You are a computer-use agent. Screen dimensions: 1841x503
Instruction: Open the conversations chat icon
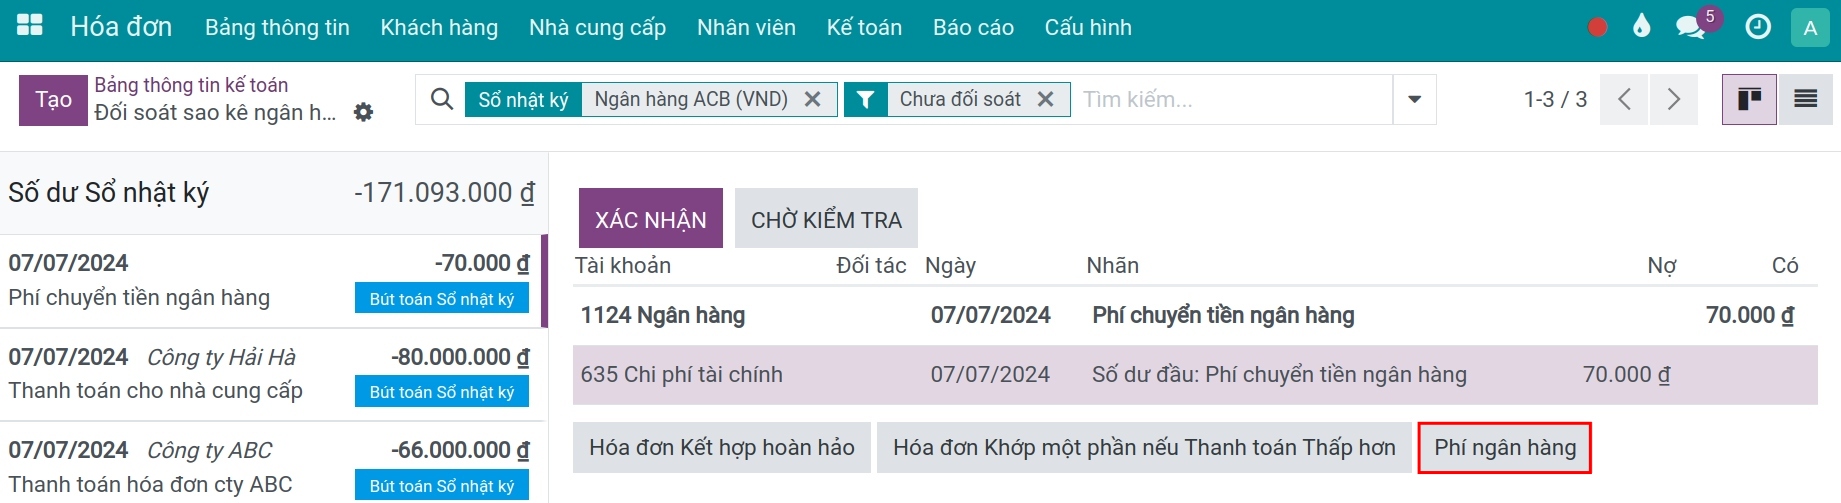1690,27
